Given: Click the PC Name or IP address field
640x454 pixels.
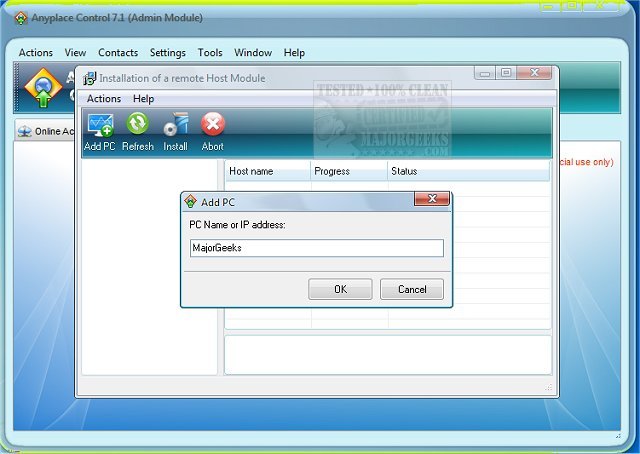Looking at the screenshot, I should pos(317,248).
